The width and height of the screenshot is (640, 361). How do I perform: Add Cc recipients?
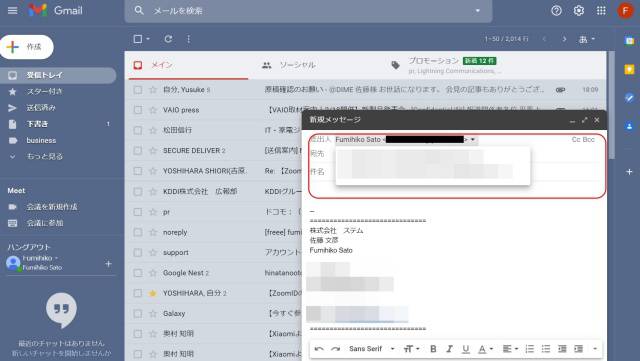(576, 140)
